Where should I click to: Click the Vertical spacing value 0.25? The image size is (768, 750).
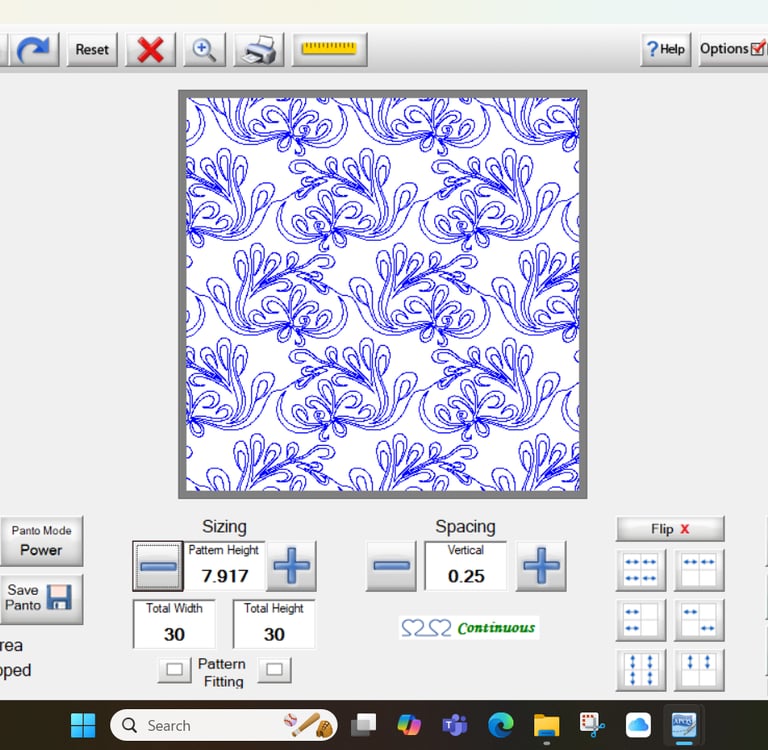click(x=466, y=576)
